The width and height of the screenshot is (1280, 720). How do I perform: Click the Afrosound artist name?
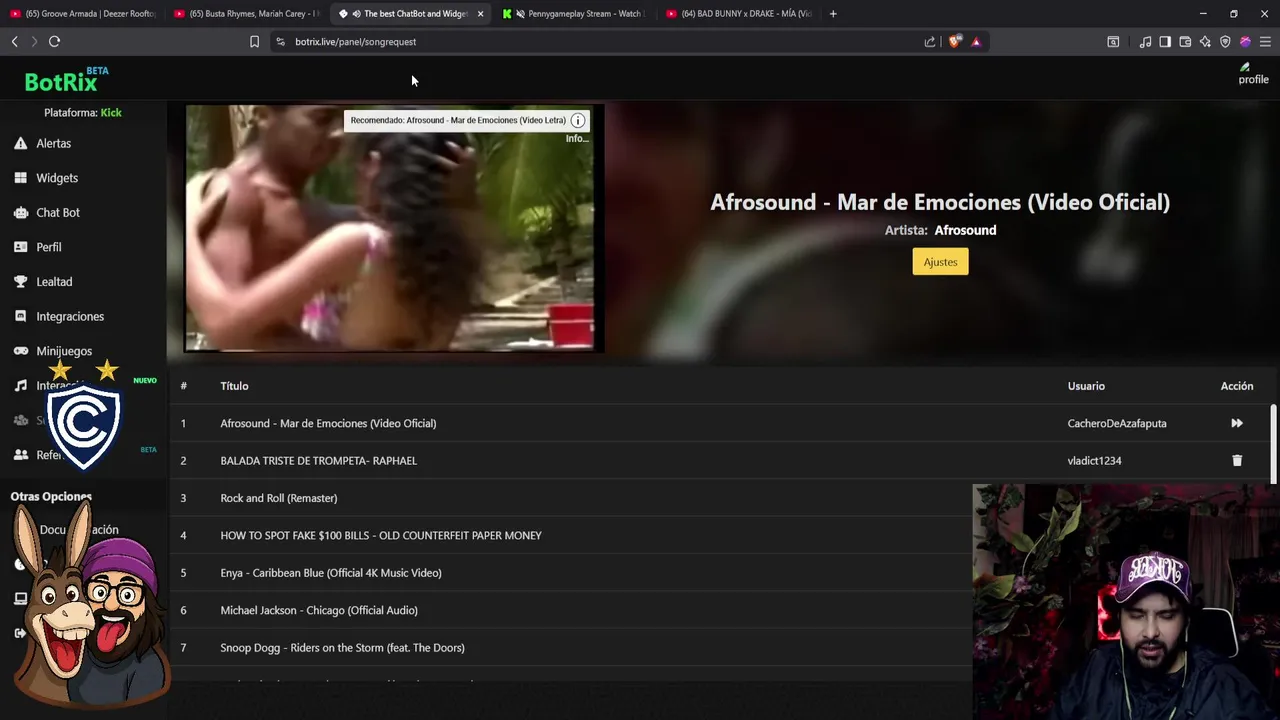pyautogui.click(x=965, y=230)
